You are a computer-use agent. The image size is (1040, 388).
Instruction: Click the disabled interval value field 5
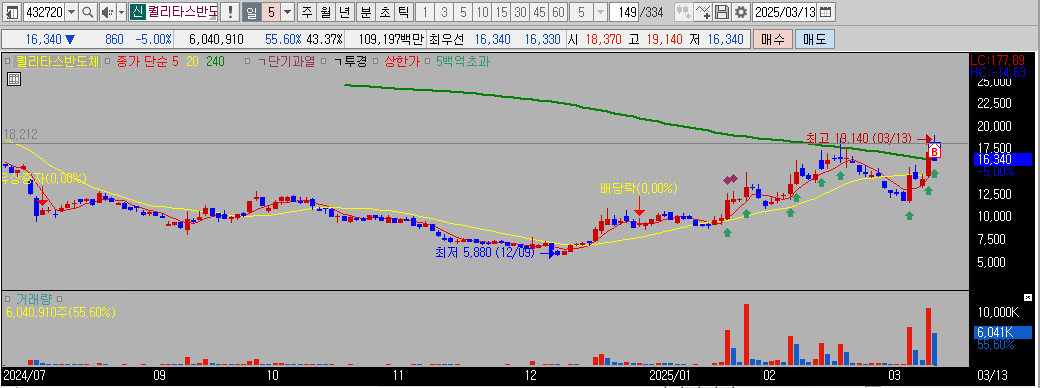tap(582, 11)
